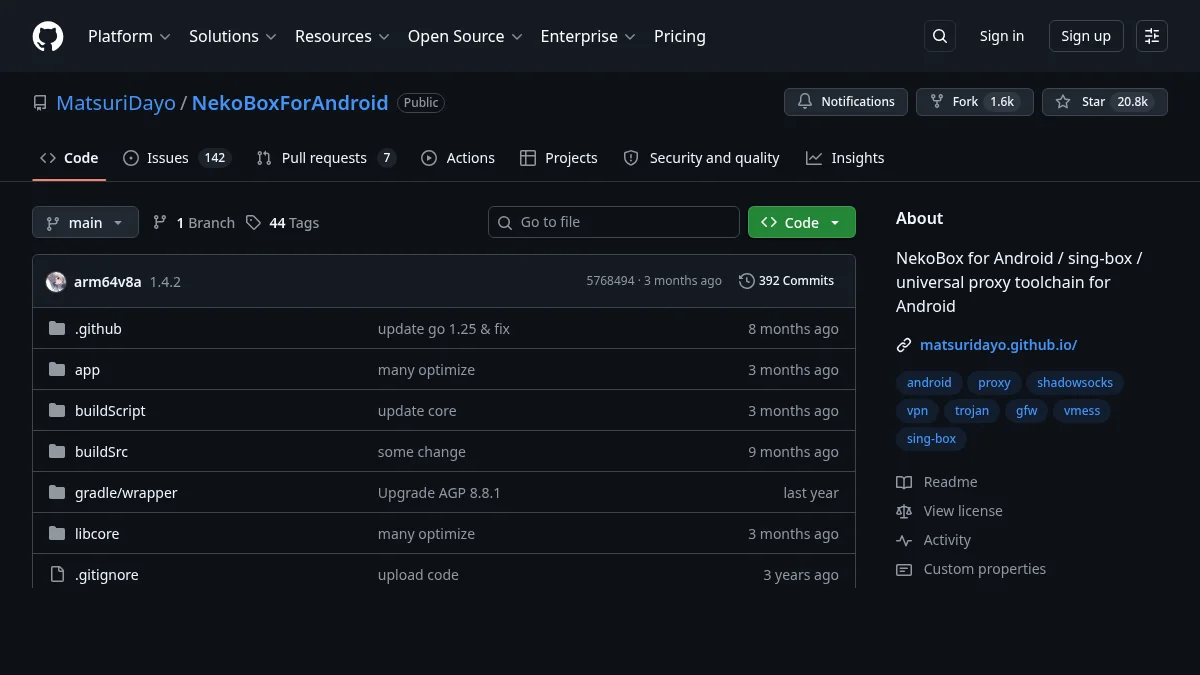Select the proxy topic tag
Image resolution: width=1200 pixels, height=675 pixels.
pos(995,383)
